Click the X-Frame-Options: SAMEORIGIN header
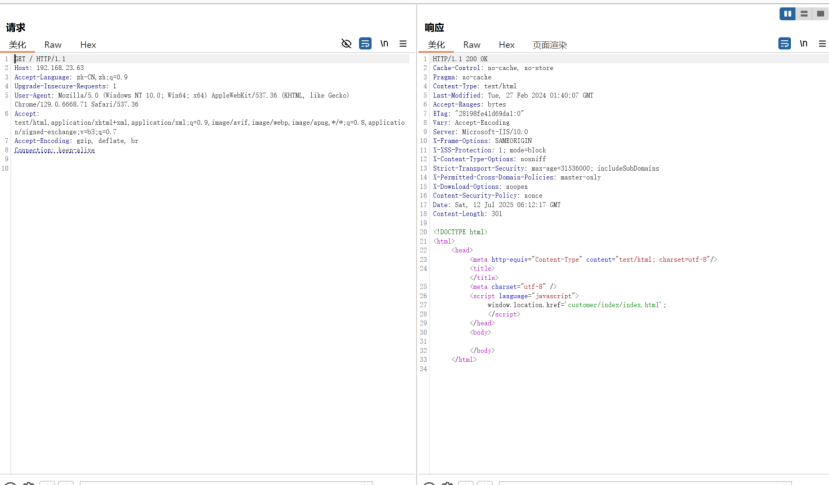The height and width of the screenshot is (485, 829). click(x=482, y=141)
